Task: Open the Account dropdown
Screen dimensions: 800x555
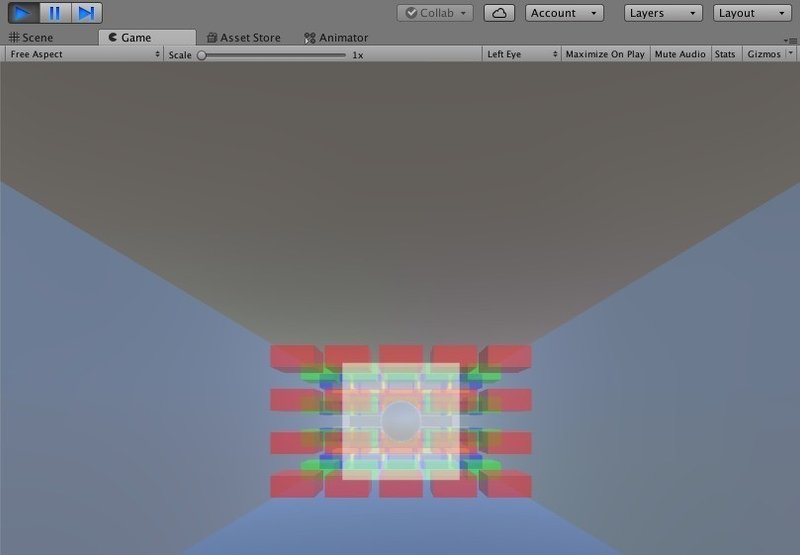Action: pos(564,13)
